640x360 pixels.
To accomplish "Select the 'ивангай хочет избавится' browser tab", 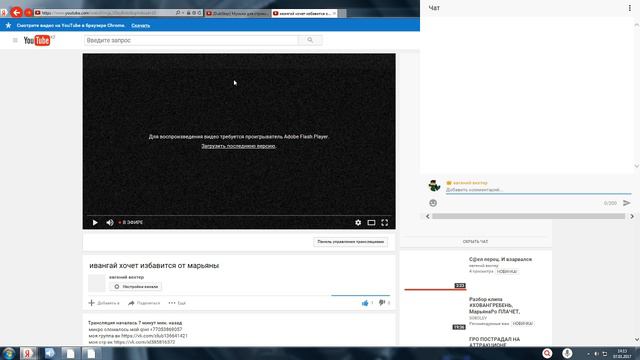I will 304,13.
